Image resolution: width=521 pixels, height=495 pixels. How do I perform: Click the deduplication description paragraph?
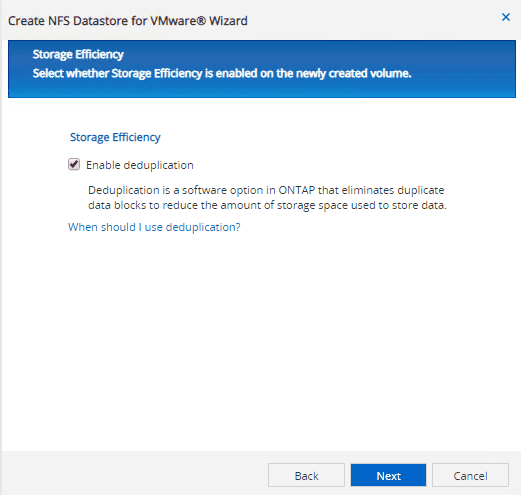pos(267,197)
